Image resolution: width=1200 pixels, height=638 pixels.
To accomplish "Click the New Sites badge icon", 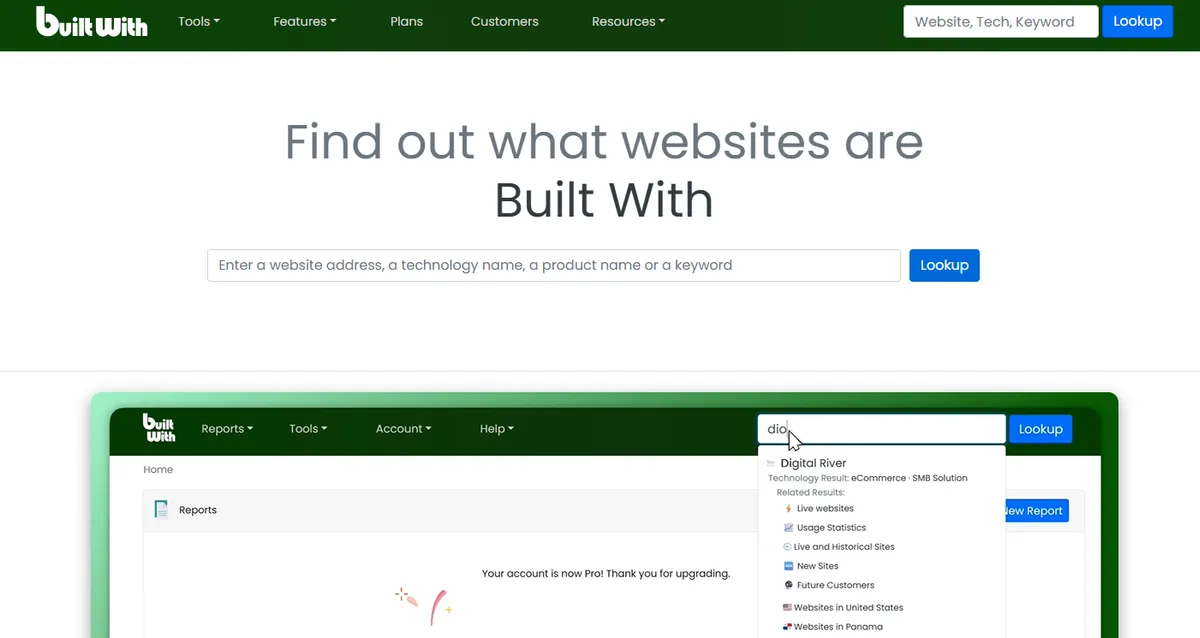I will click(x=788, y=566).
